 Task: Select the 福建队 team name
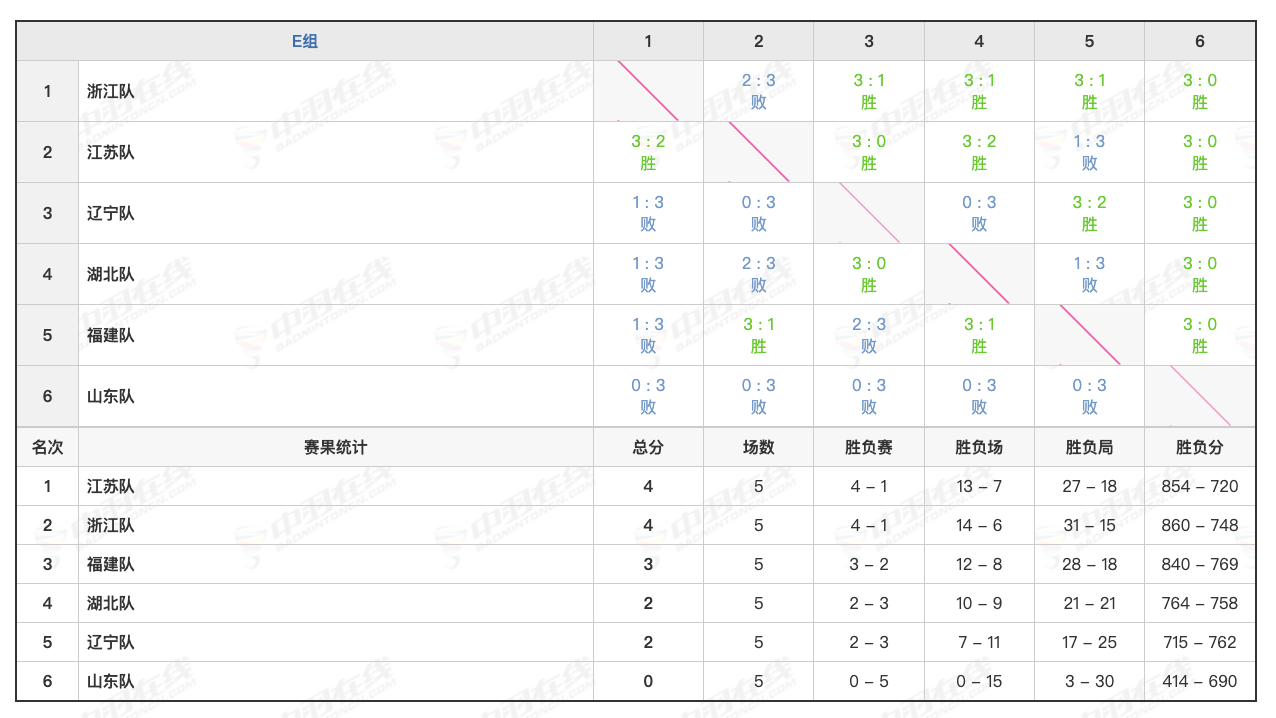pyautogui.click(x=109, y=334)
